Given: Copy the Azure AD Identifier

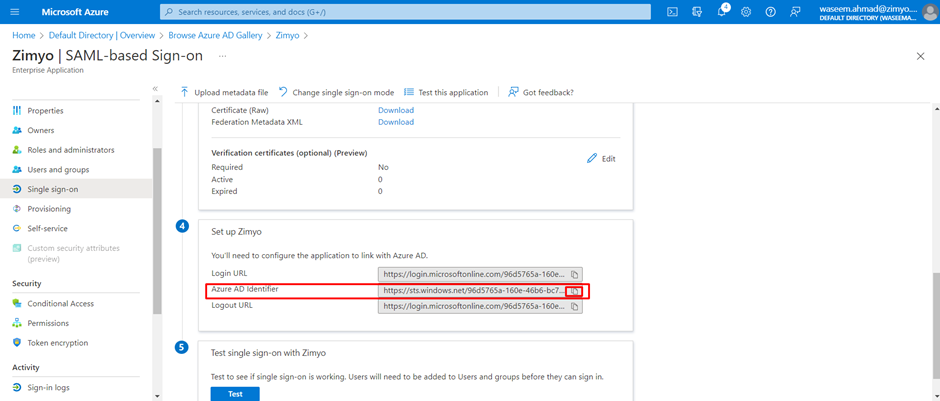Looking at the screenshot, I should coord(574,291).
